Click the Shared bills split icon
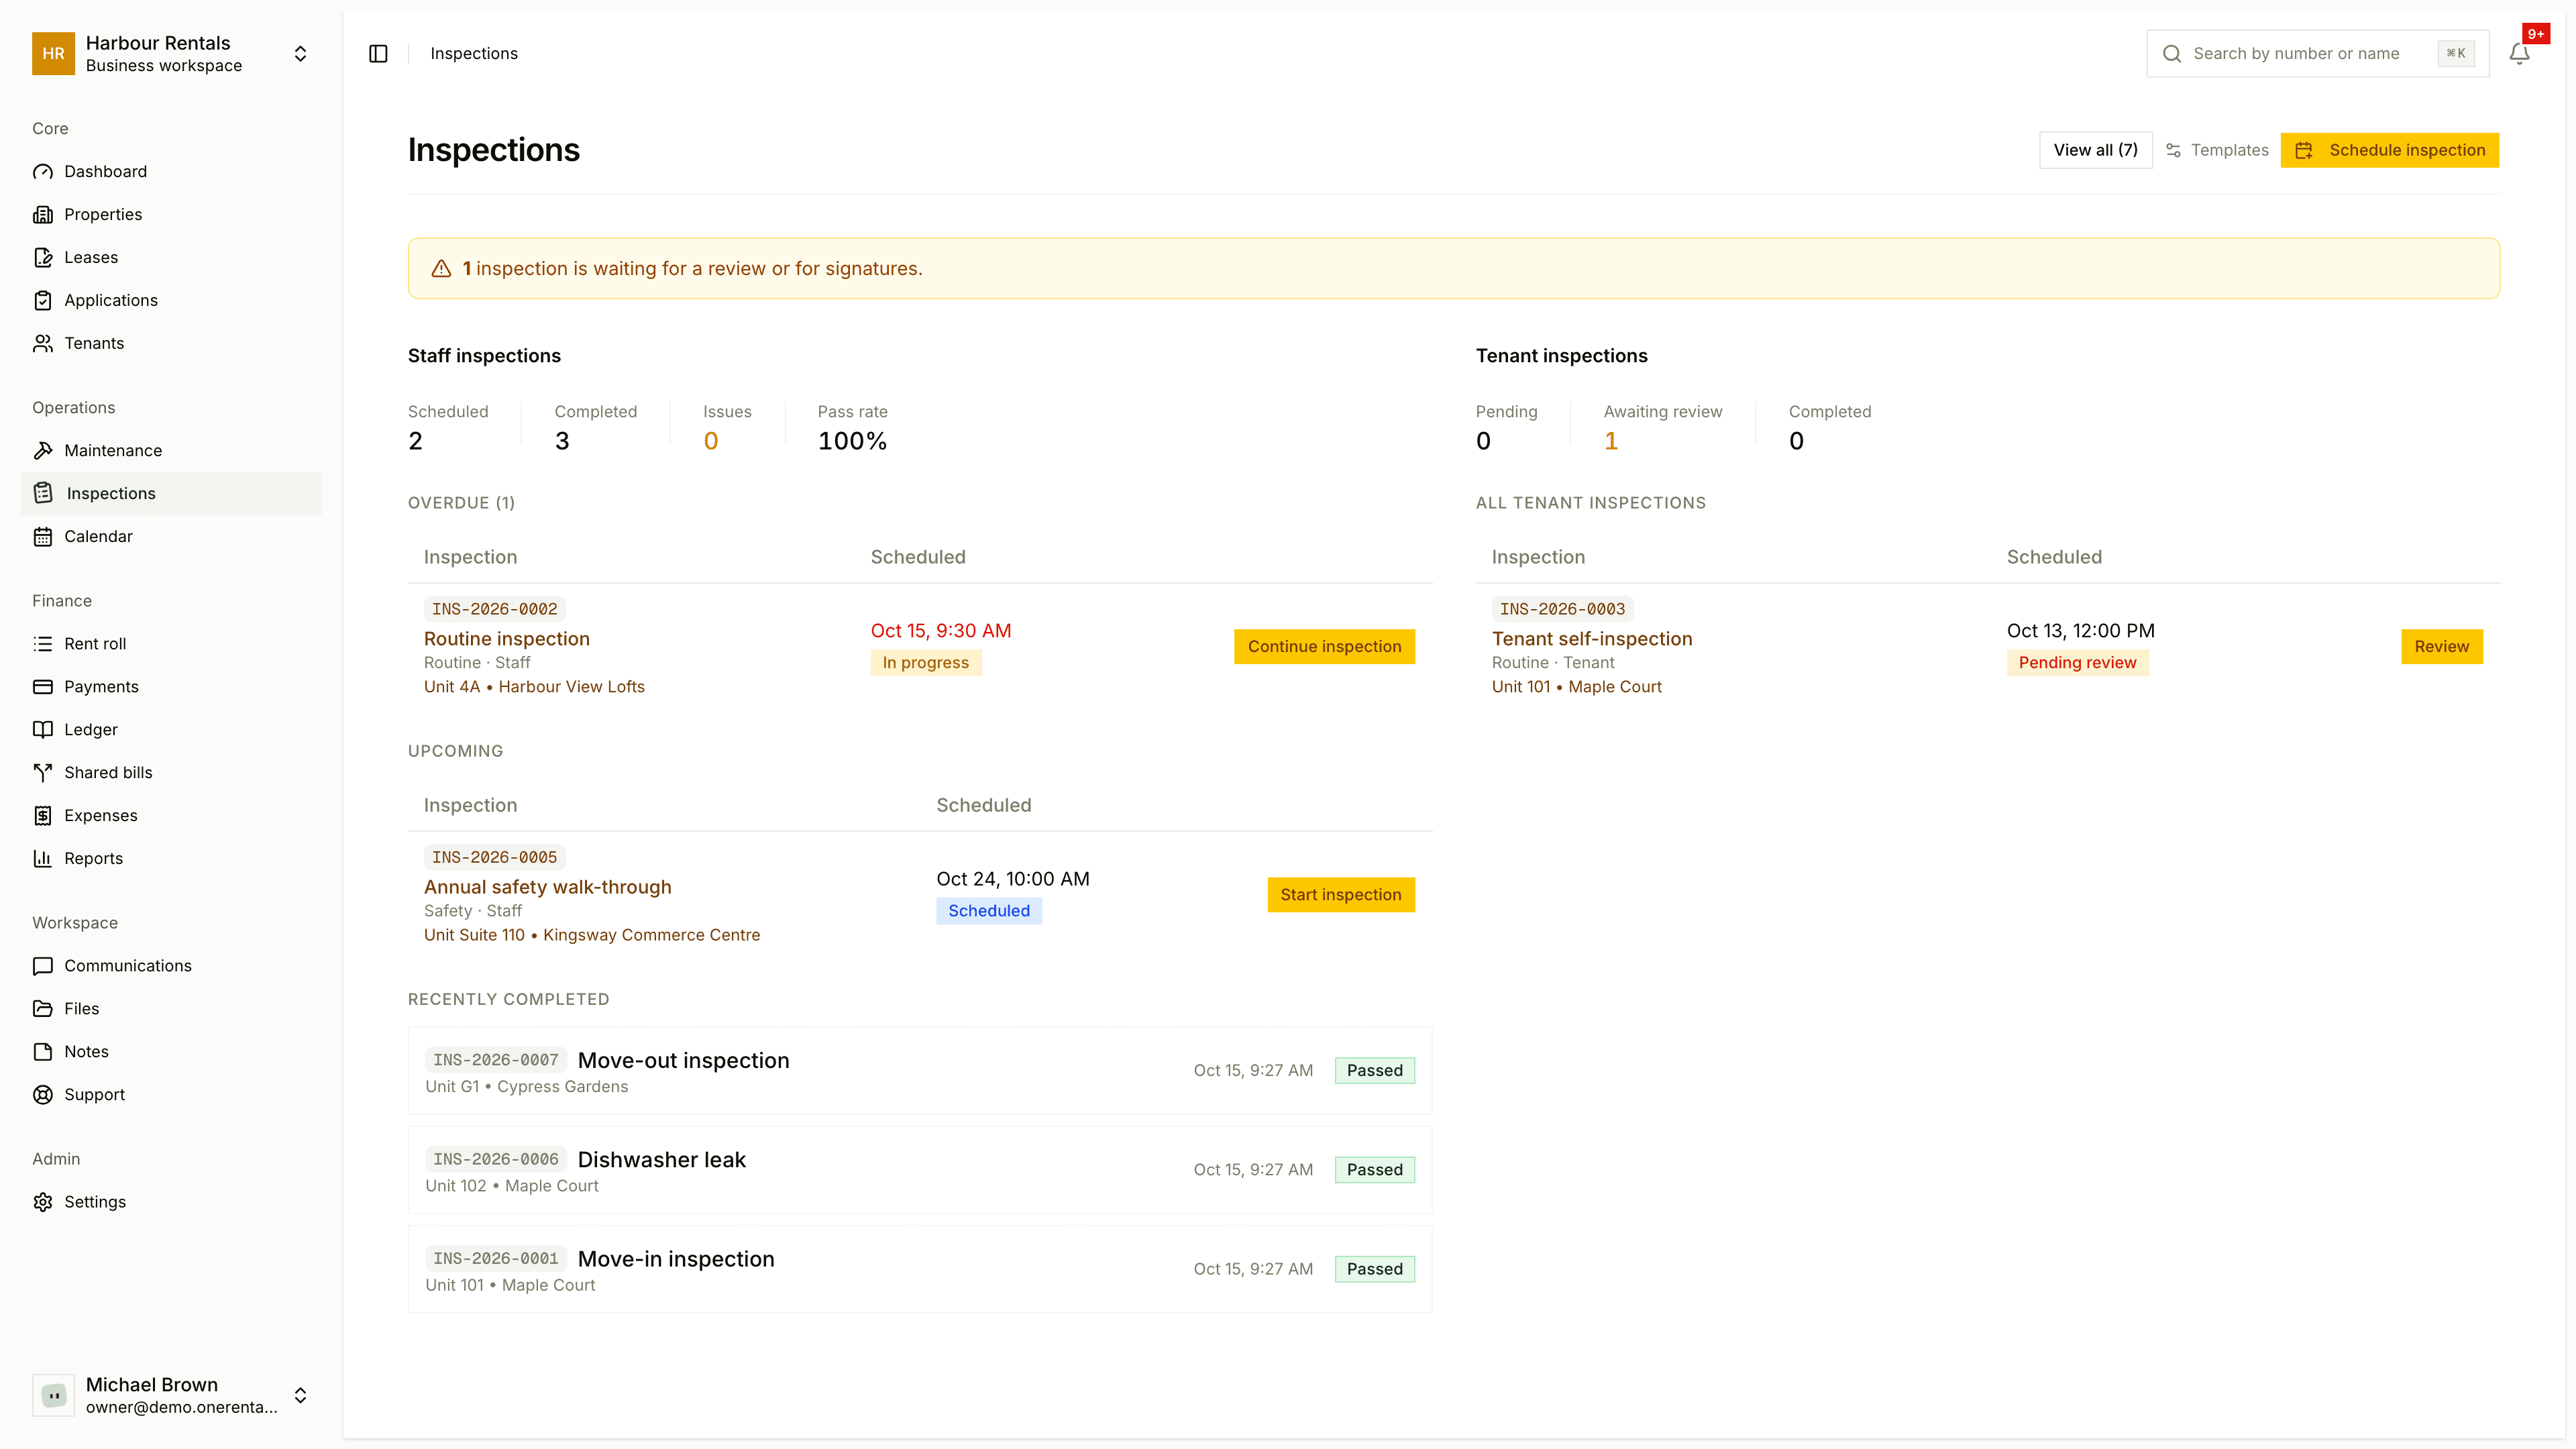The height and width of the screenshot is (1449, 2576). tap(43, 773)
